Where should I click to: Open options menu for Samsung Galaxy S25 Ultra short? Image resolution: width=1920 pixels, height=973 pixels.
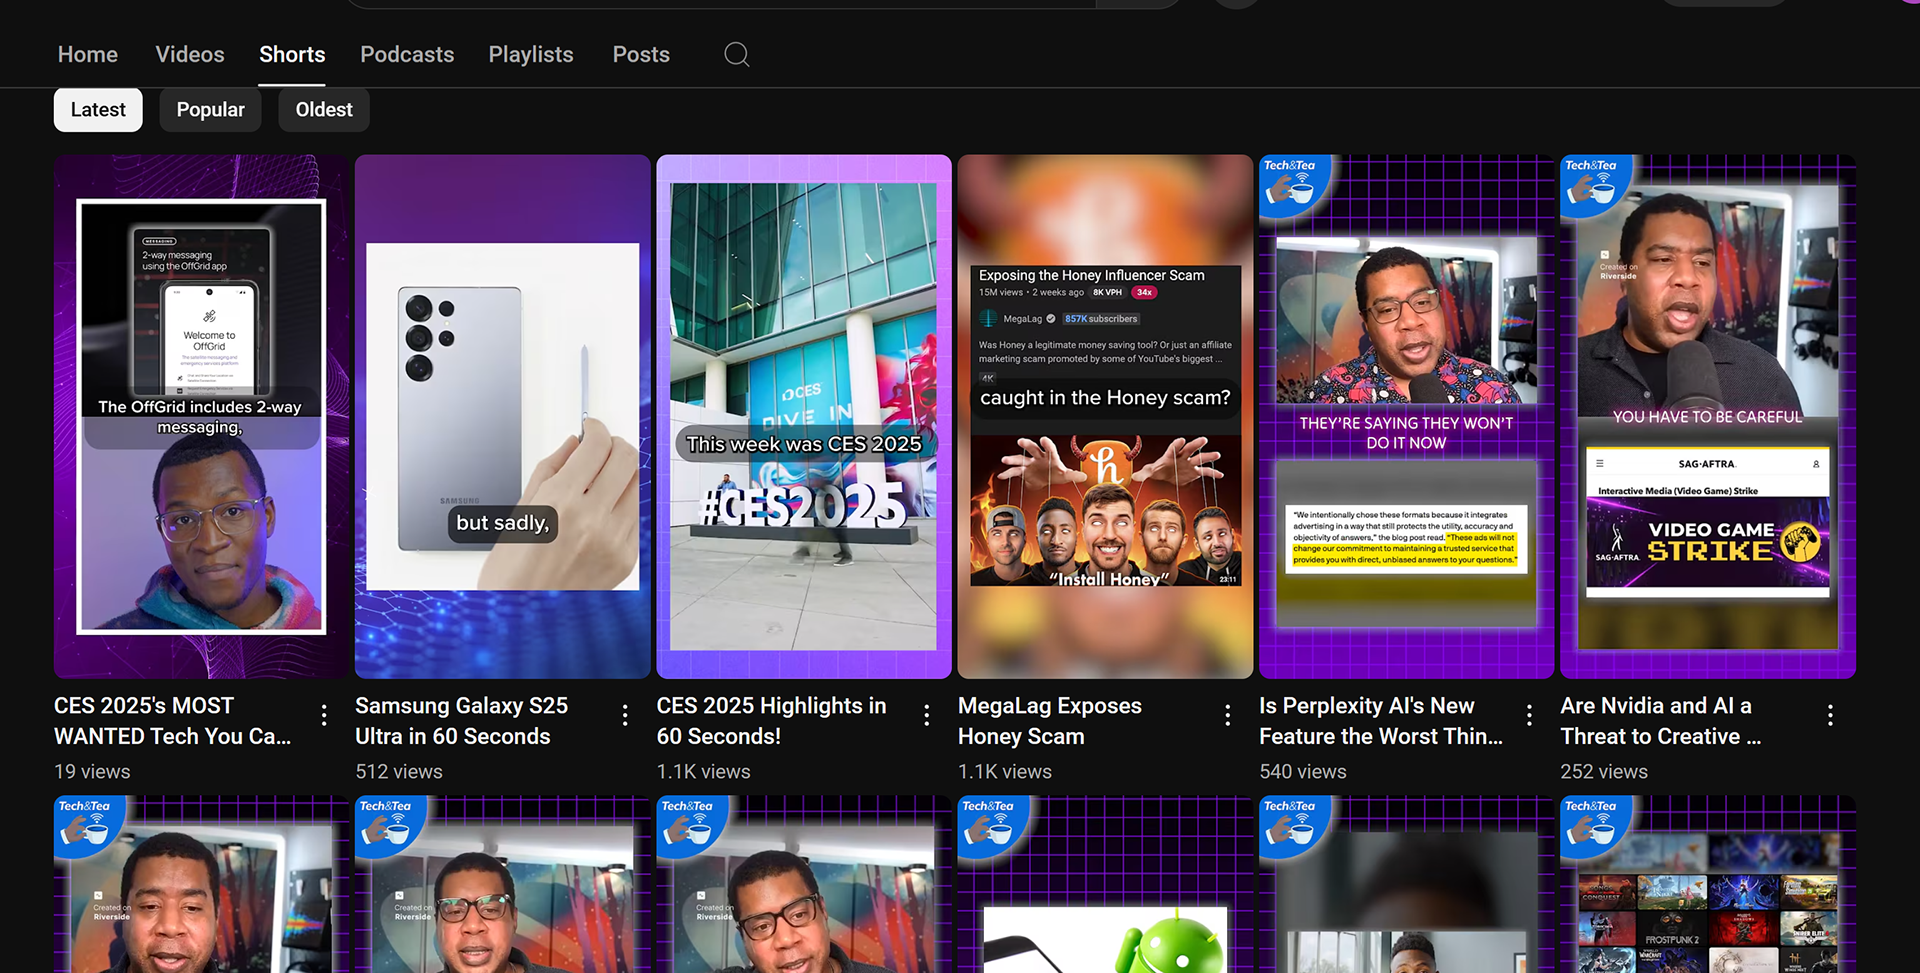pos(625,715)
